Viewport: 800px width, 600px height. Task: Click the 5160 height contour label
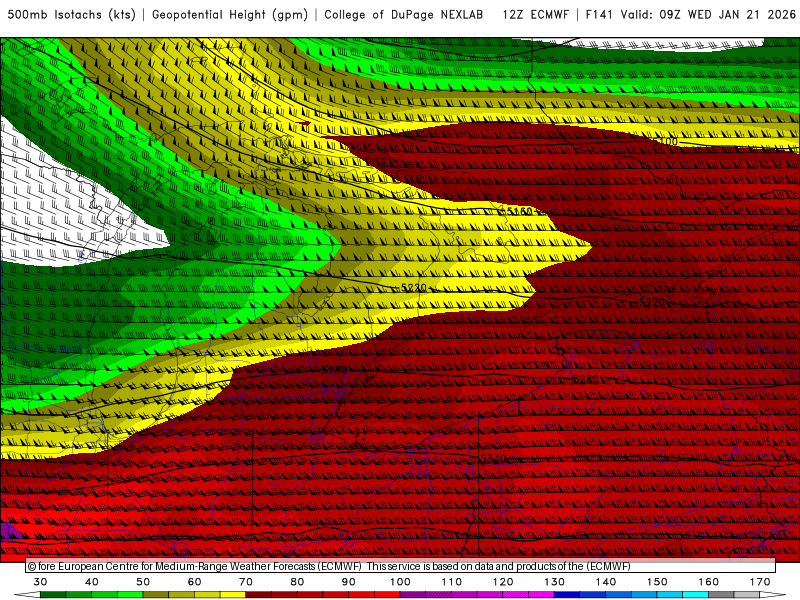tap(519, 211)
